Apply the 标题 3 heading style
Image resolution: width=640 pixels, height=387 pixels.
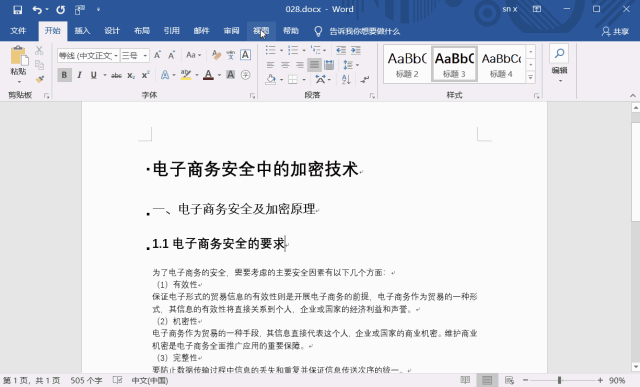click(x=454, y=64)
